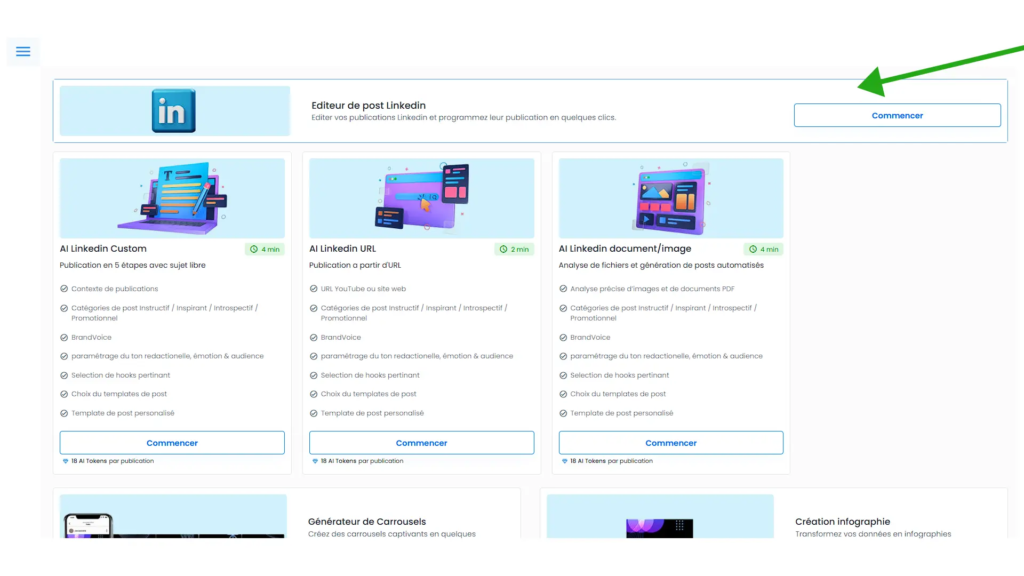The height and width of the screenshot is (576, 1024).
Task: Click the AI Linkedin Custom illustration
Action: coord(172,198)
